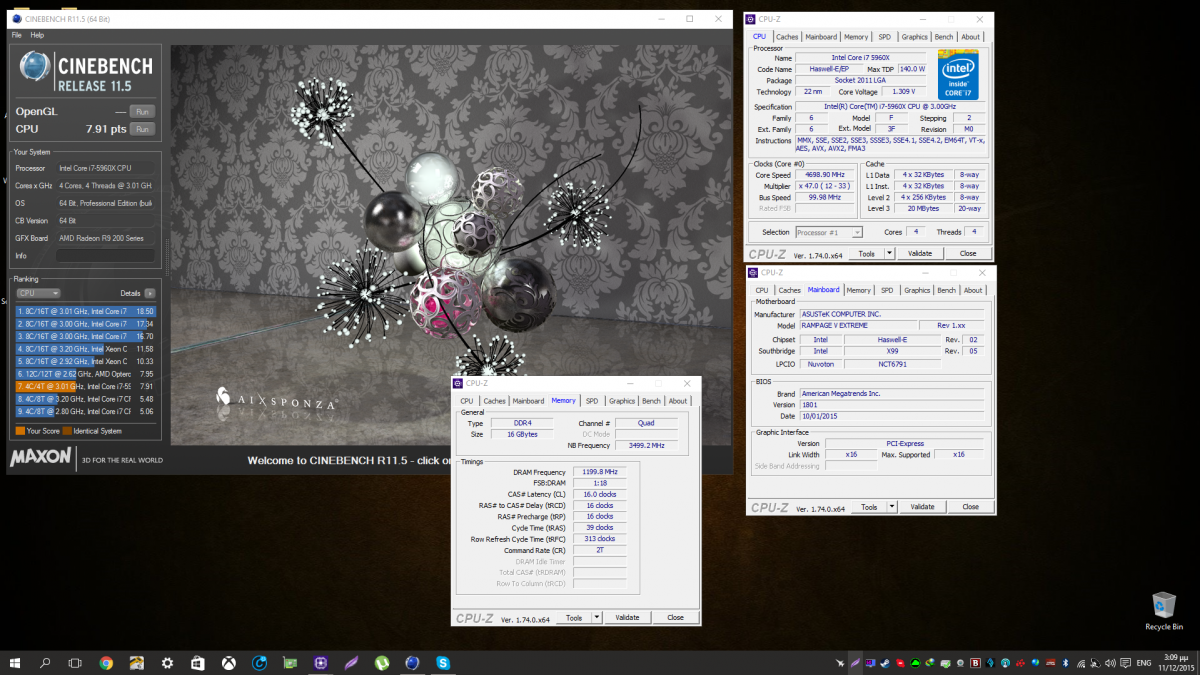Run the OpenGL benchmark
The width and height of the screenshot is (1200, 675).
pyautogui.click(x=143, y=111)
